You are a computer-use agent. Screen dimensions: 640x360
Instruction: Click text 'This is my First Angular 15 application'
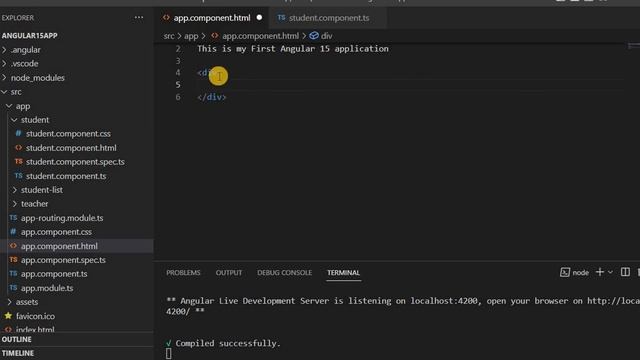pos(293,49)
